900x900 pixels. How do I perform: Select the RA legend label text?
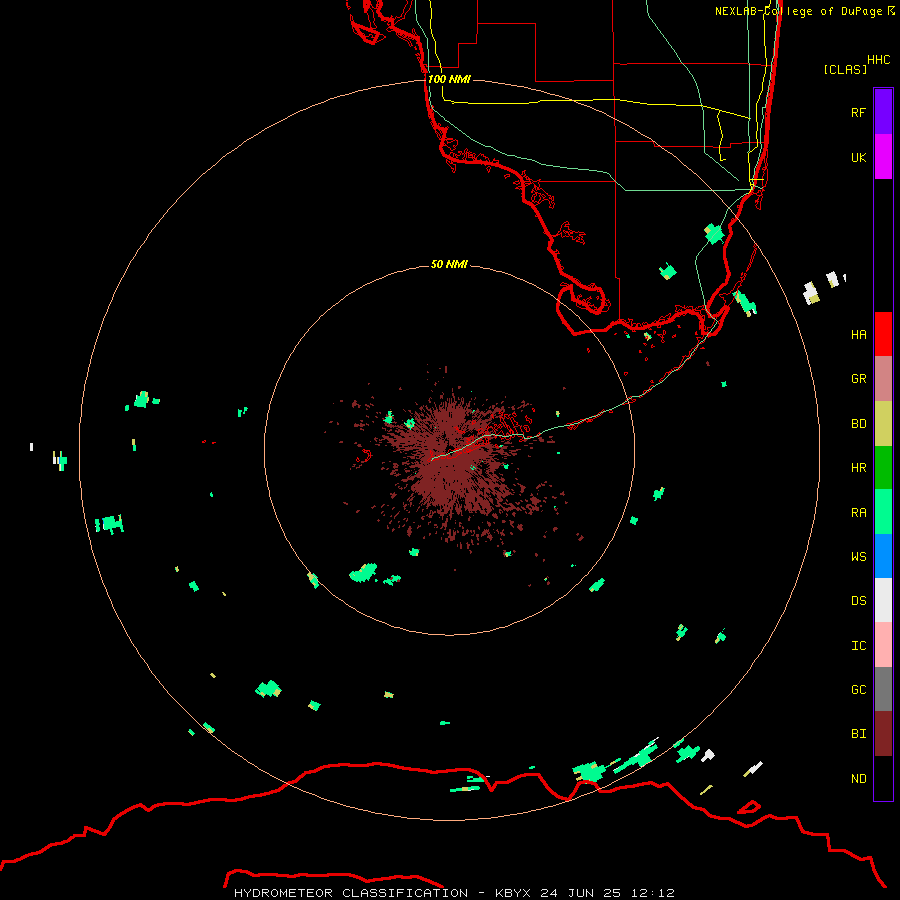[x=858, y=513]
